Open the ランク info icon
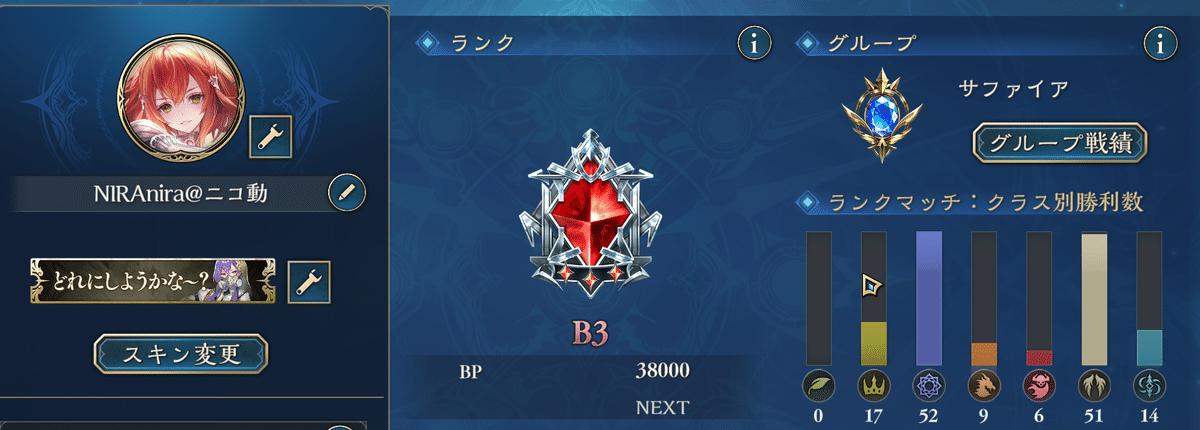 [x=755, y=42]
